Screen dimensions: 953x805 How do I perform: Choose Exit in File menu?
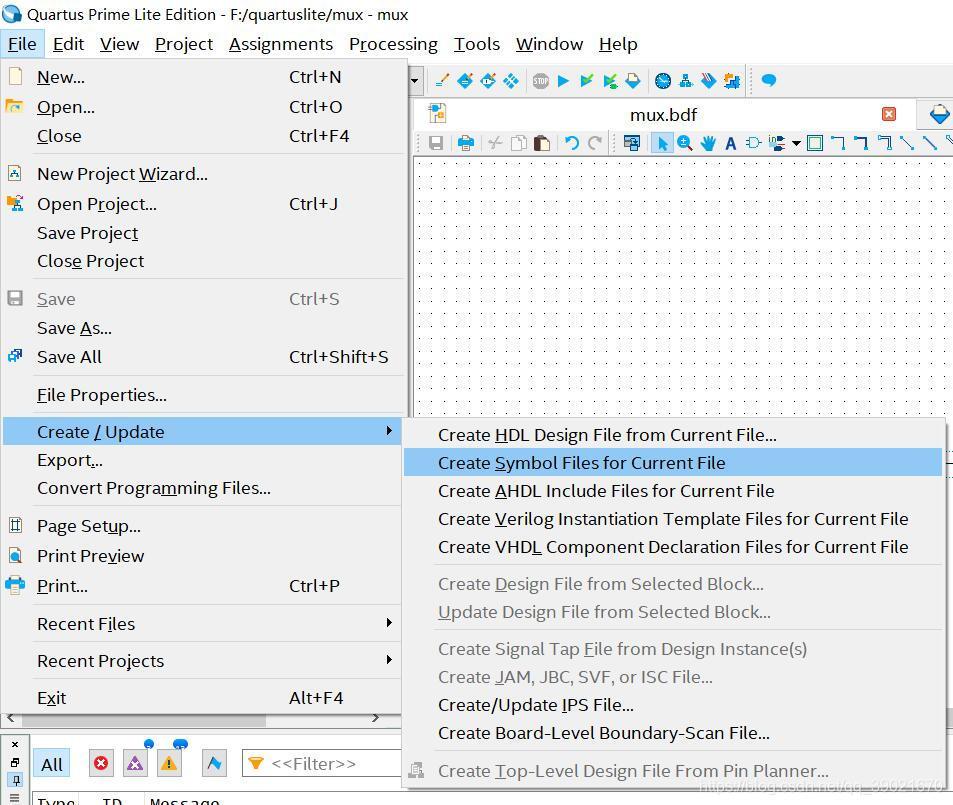pos(203,697)
